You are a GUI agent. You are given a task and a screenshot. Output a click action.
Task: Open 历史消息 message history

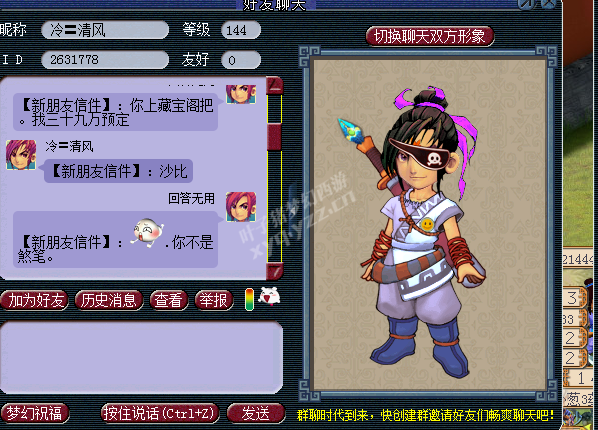tap(109, 301)
